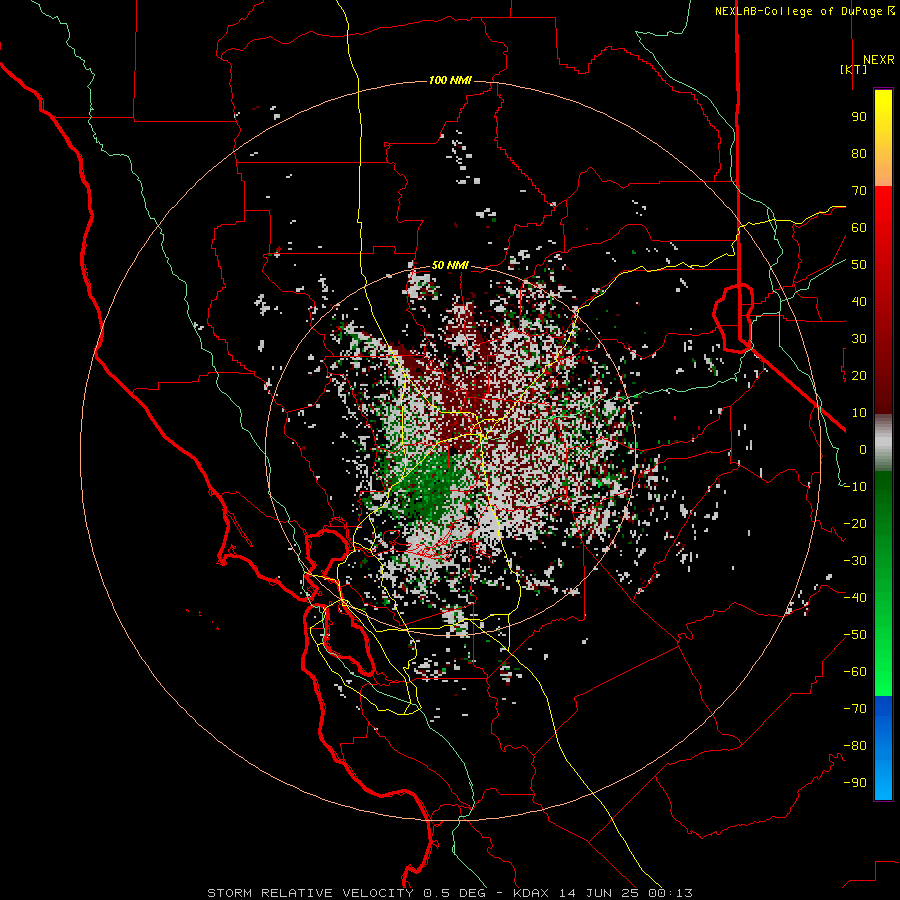Click the "00:13" timestamp text

click(x=670, y=893)
